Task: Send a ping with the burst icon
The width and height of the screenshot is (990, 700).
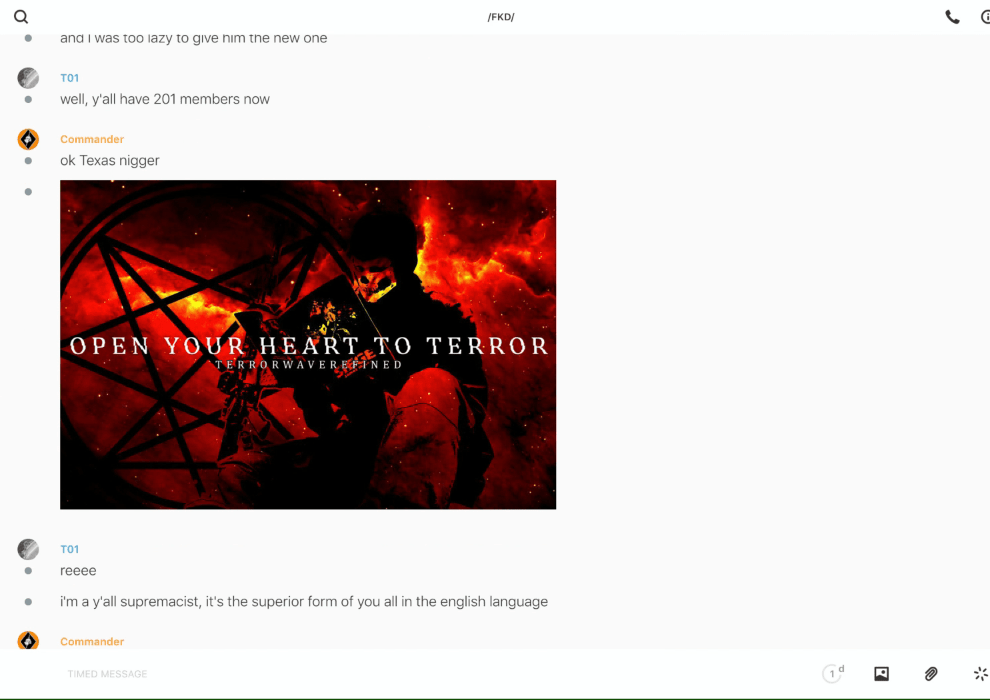Action: click(980, 674)
